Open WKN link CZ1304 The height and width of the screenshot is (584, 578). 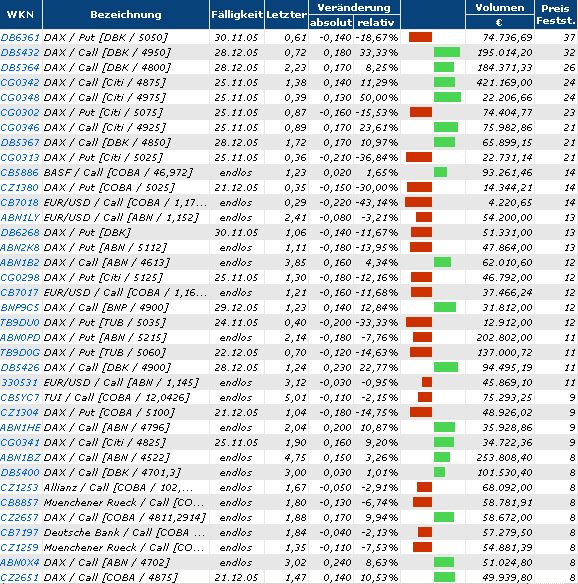pyautogui.click(x=20, y=412)
